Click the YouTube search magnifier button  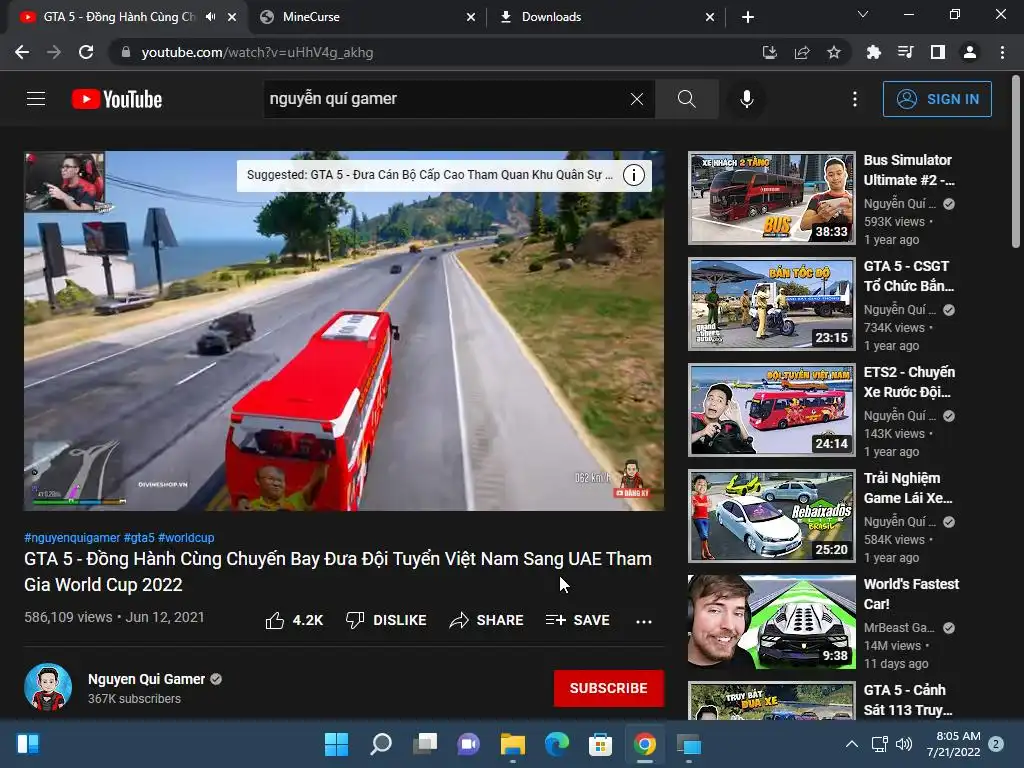686,99
